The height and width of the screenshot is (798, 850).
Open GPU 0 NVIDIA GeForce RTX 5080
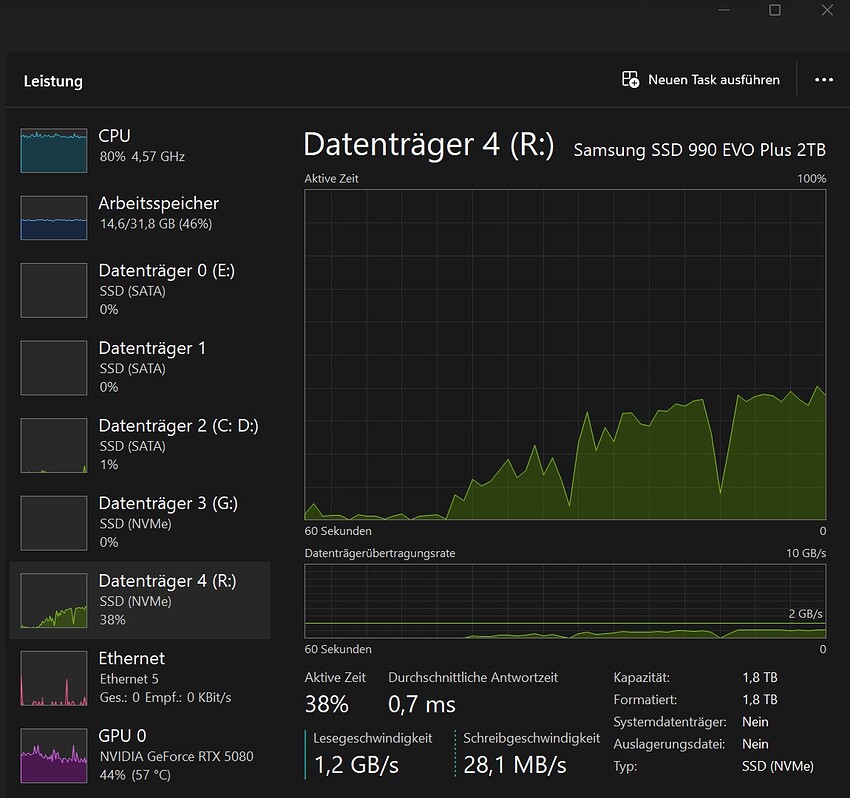coord(175,755)
